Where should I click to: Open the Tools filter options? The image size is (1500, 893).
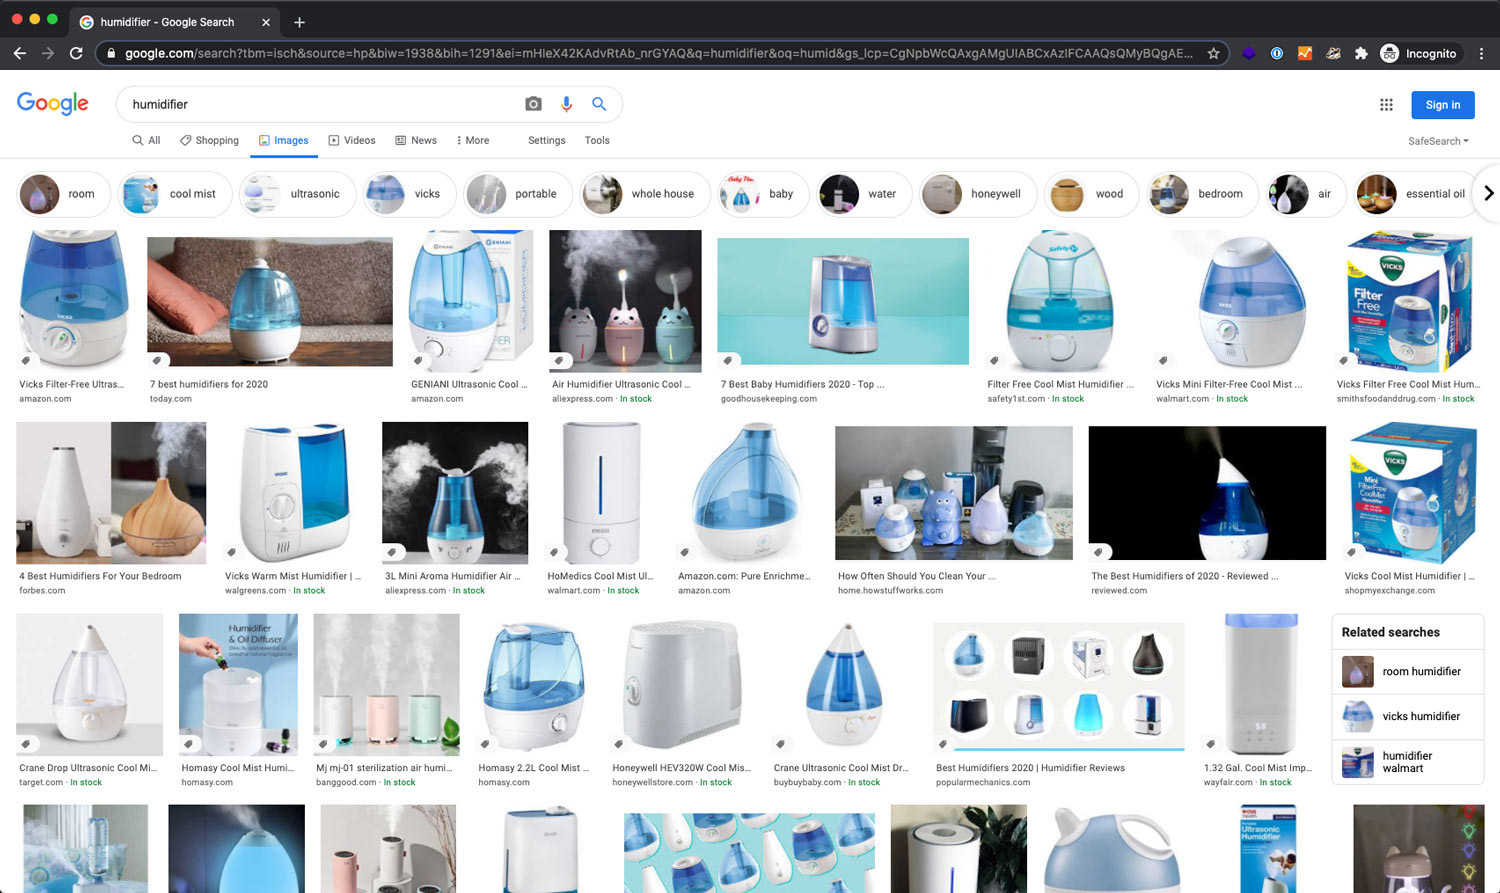597,140
